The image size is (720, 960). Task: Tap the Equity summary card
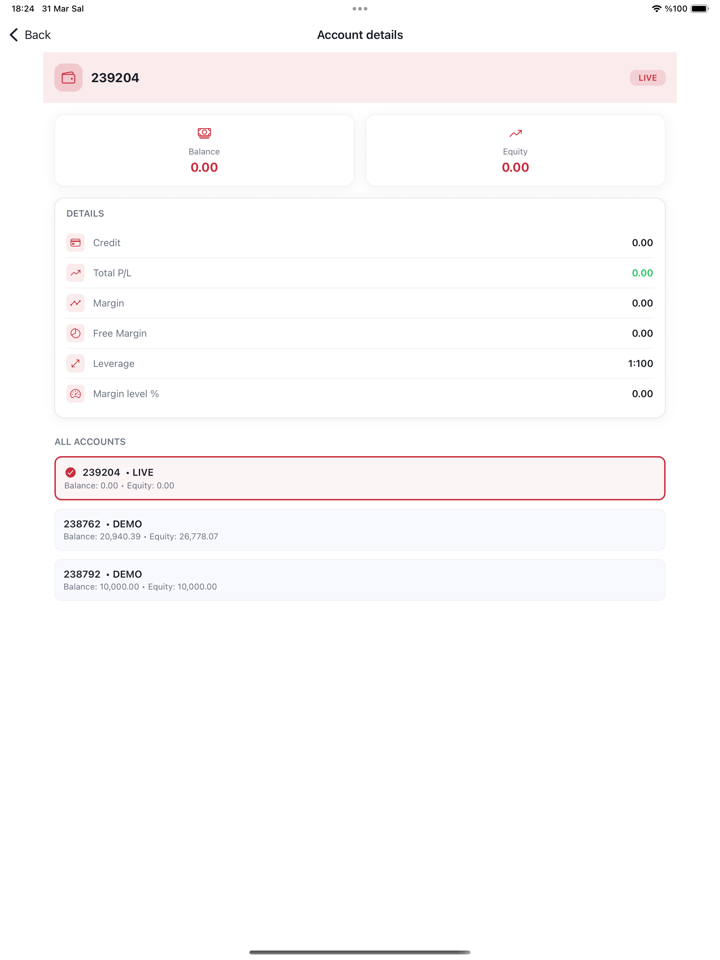[515, 151]
